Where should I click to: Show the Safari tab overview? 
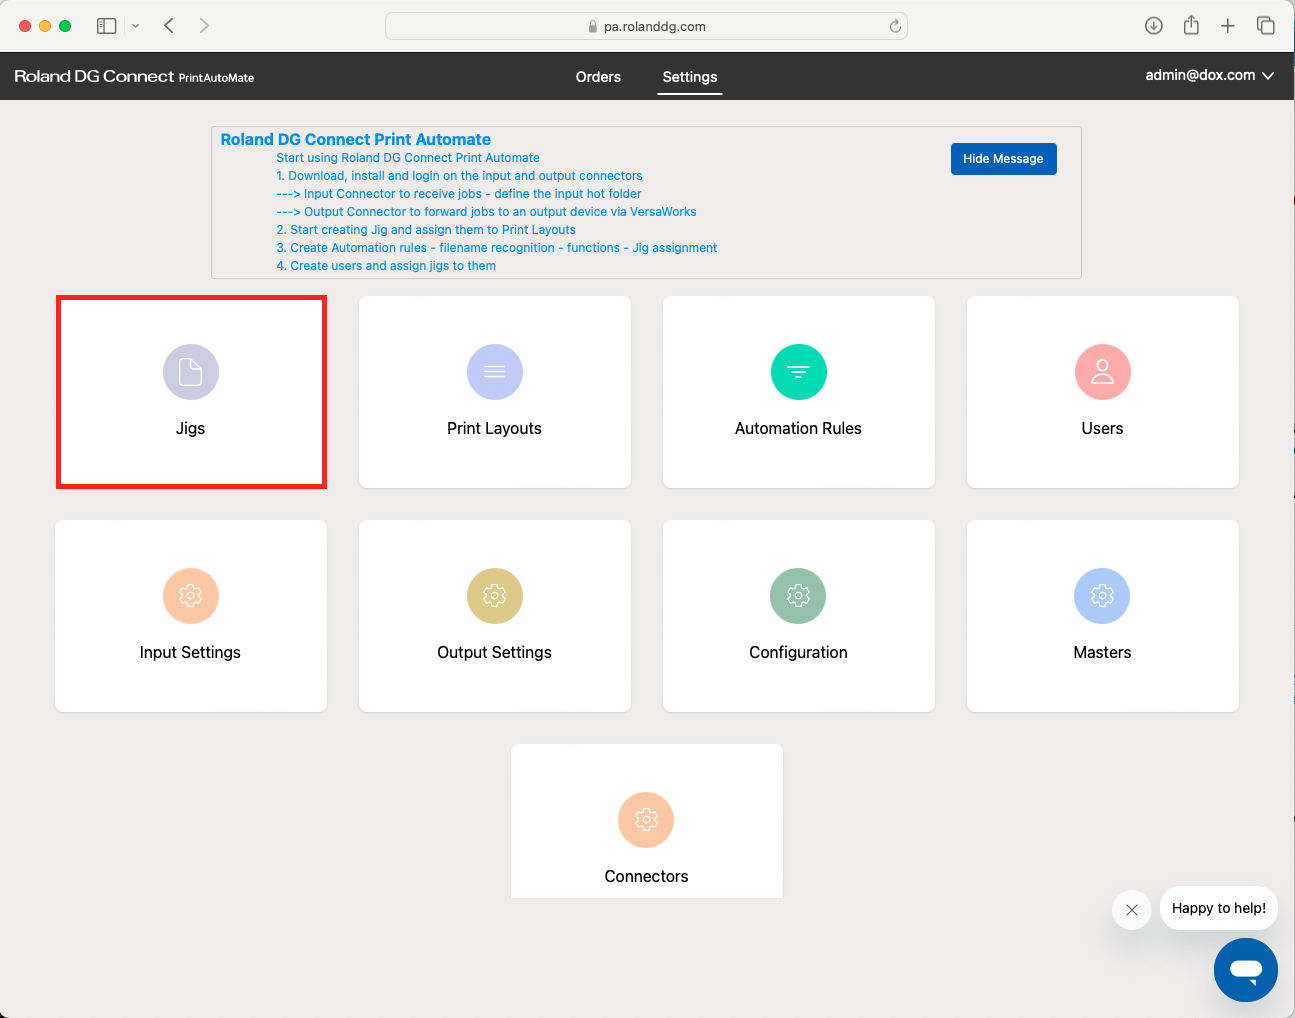1266,26
